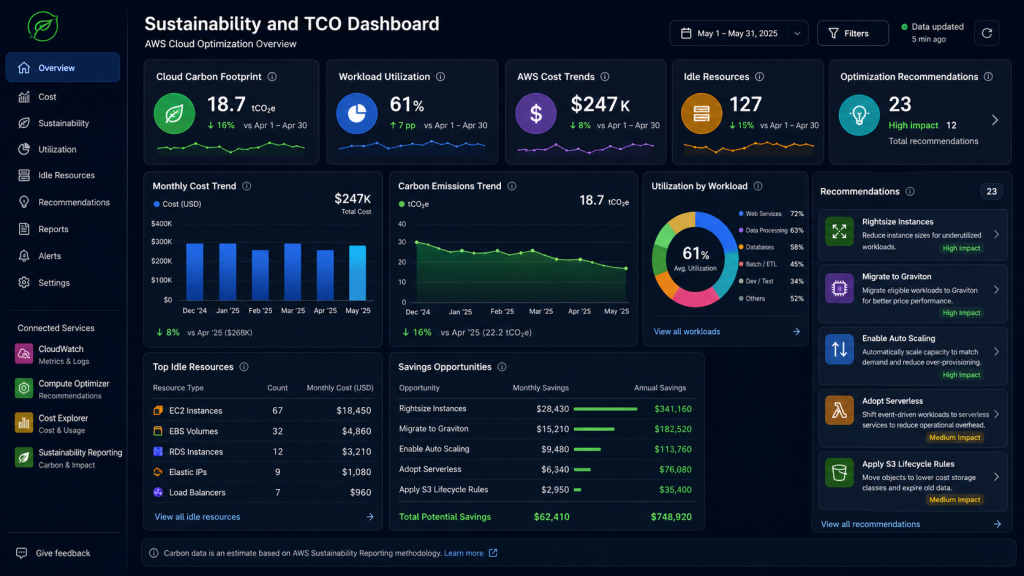This screenshot has width=1024, height=576.
Task: Expand the Migrate to Graviton recommendation chevron
Action: point(997,290)
